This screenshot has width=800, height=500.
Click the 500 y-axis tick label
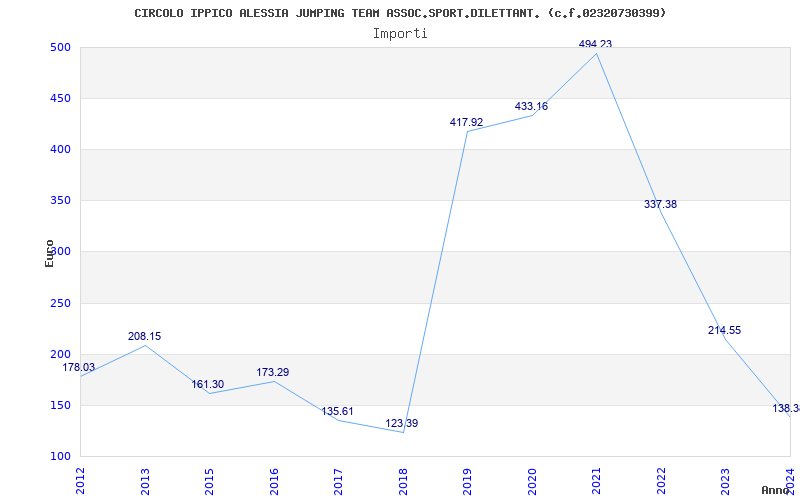pos(60,47)
